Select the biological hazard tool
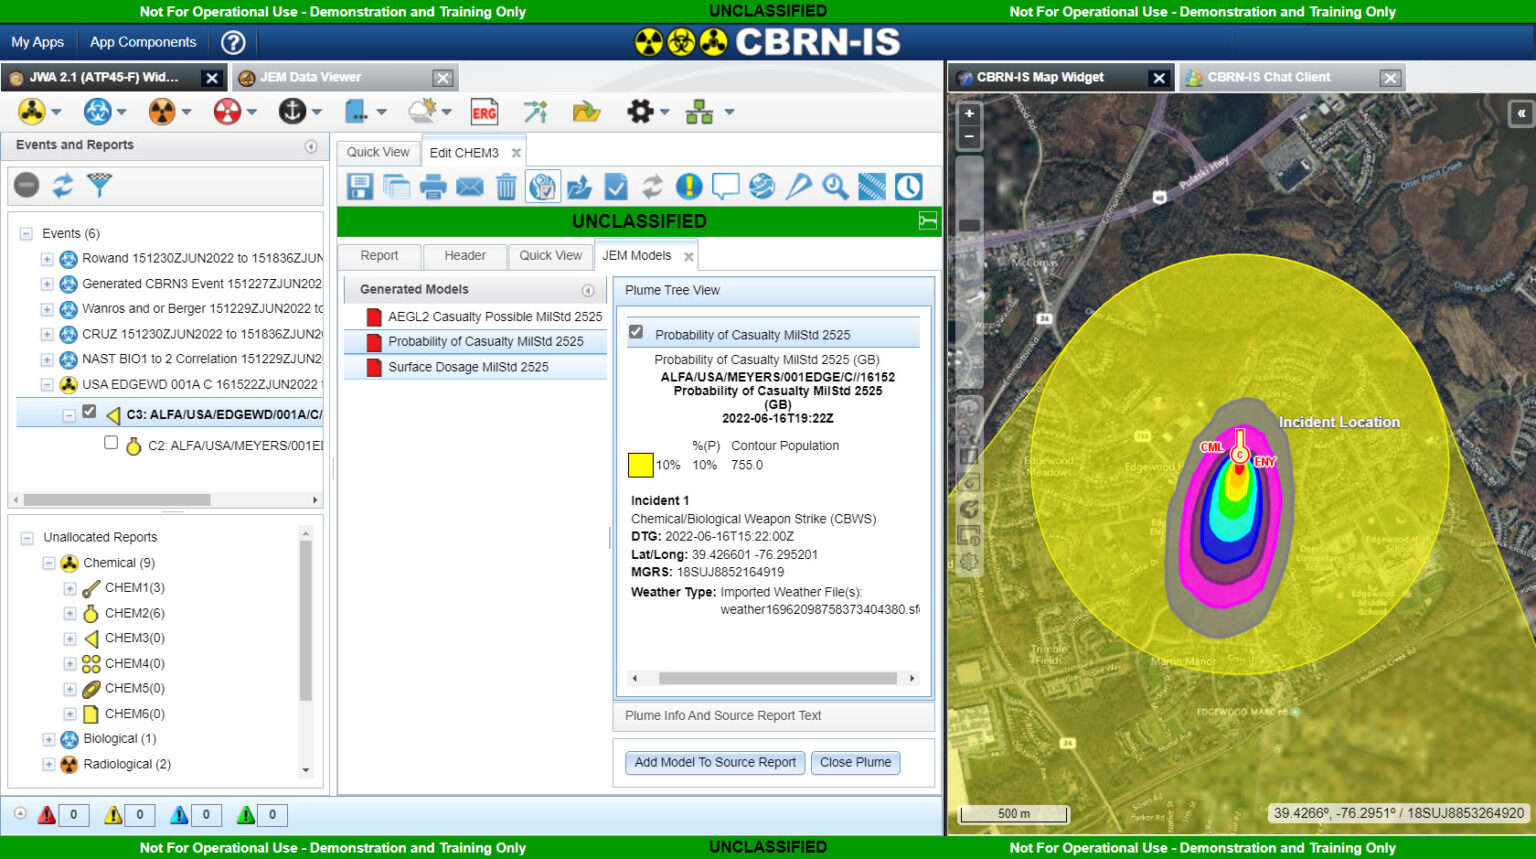 [98, 111]
